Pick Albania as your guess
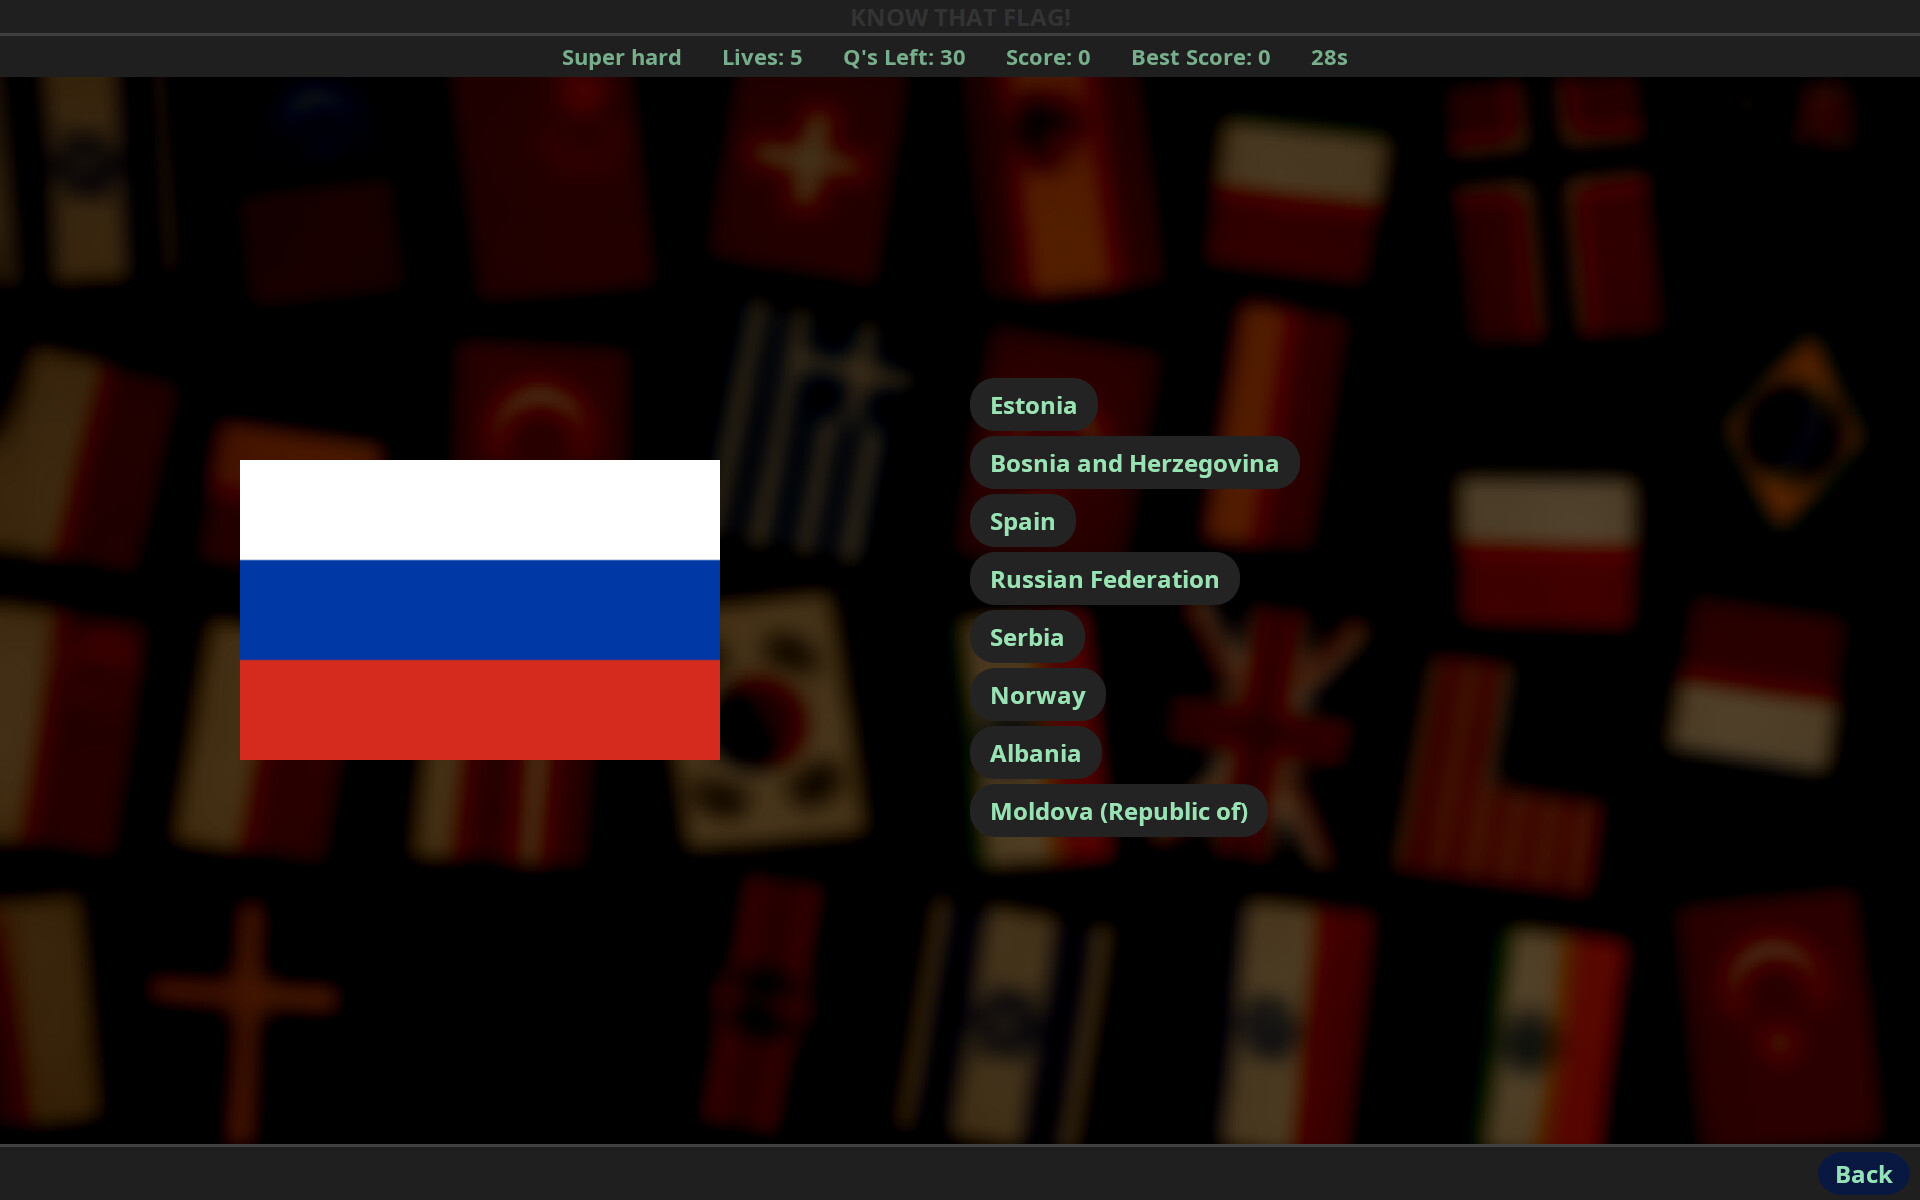Screen dimensions: 1920x1200 coord(1035,753)
